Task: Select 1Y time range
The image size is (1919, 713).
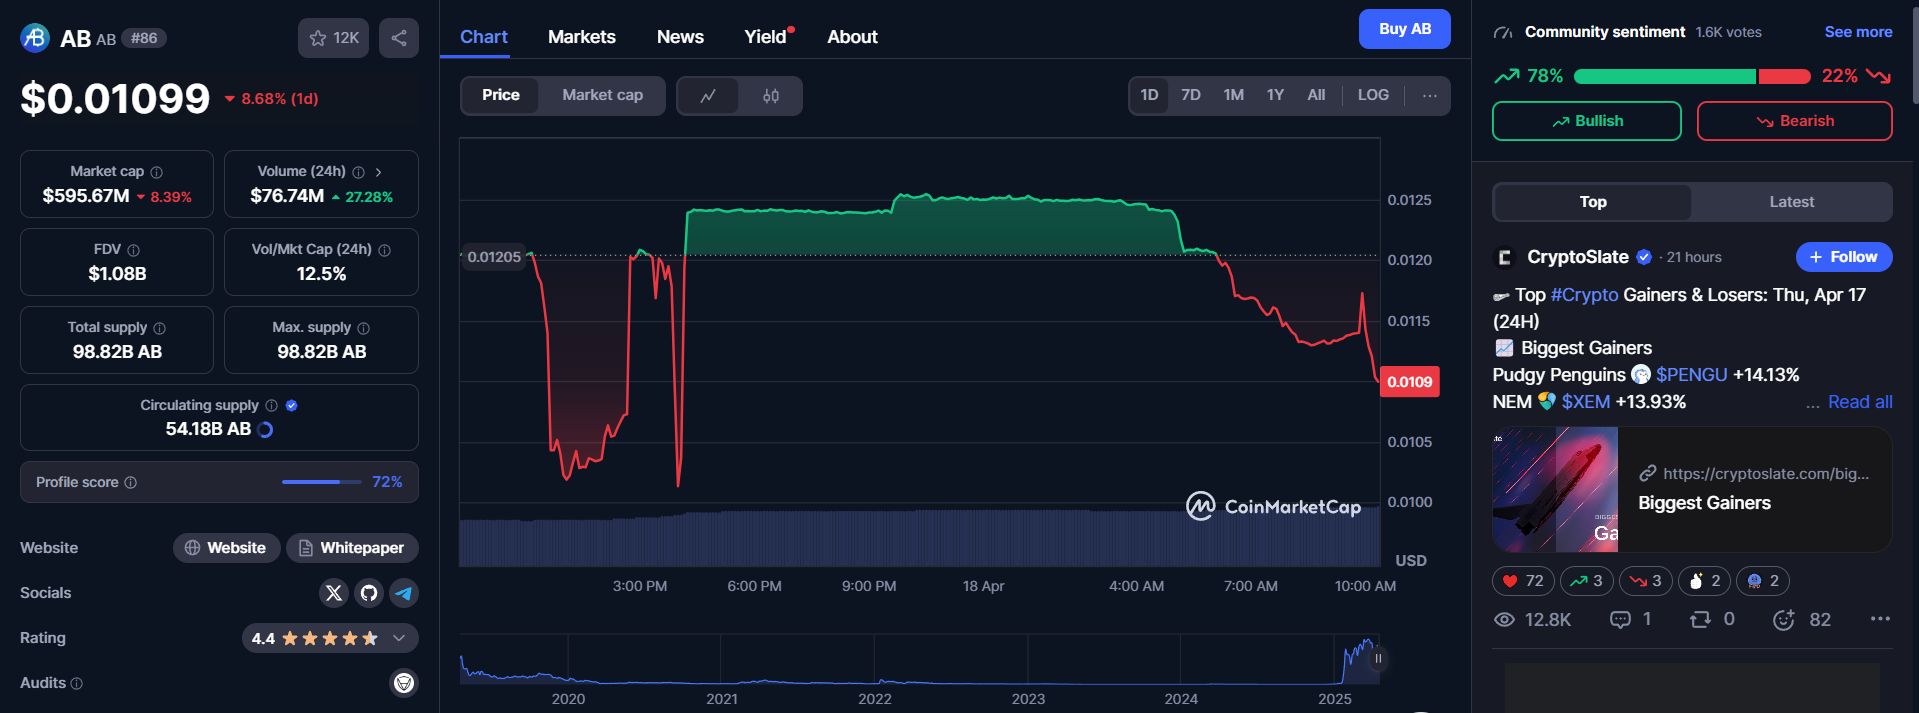Action: pos(1275,95)
